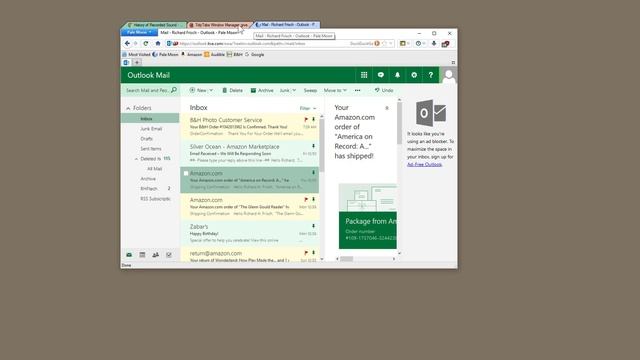Click the Sweep button
This screenshot has height=360, width=640.
[310, 90]
